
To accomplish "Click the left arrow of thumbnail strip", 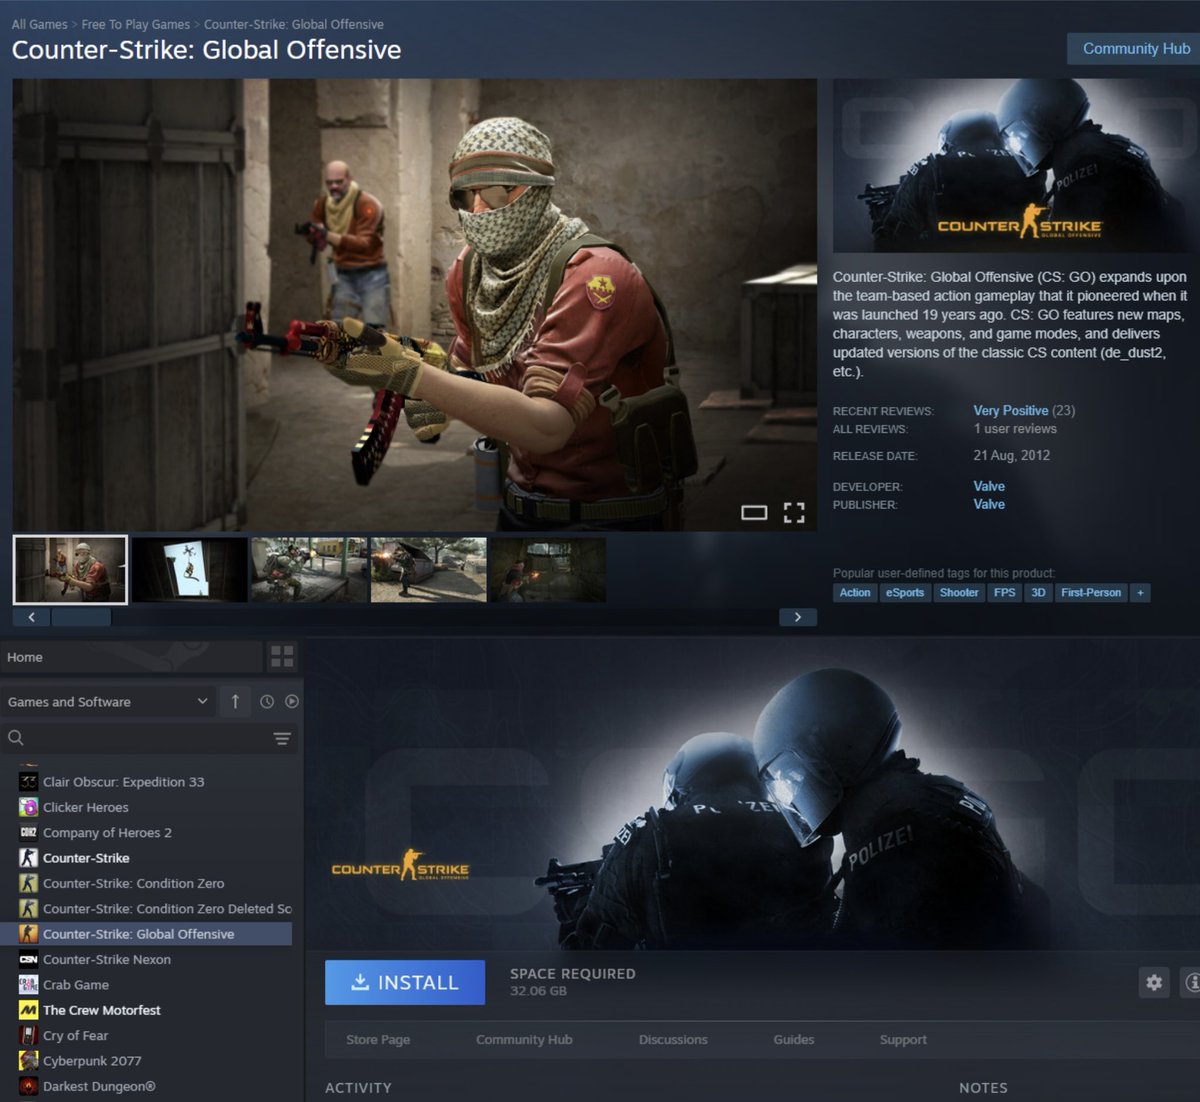I will [x=31, y=617].
